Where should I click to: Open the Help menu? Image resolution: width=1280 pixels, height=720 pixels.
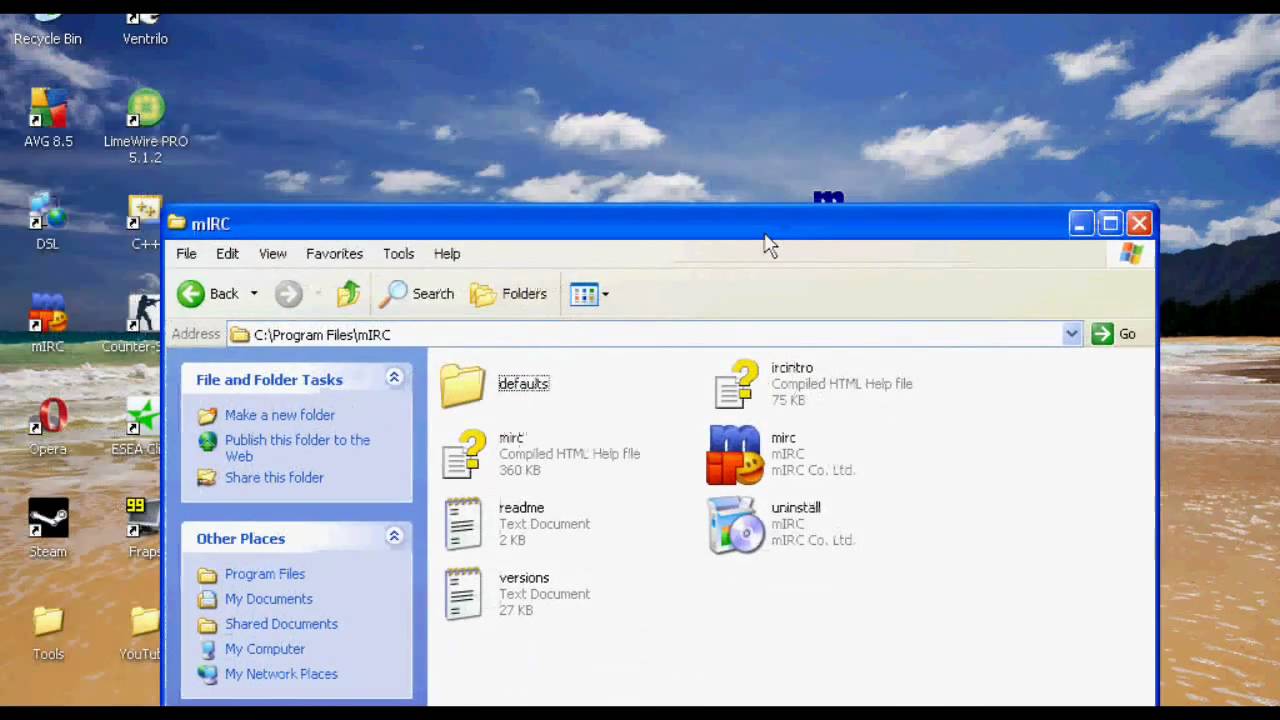[447, 254]
